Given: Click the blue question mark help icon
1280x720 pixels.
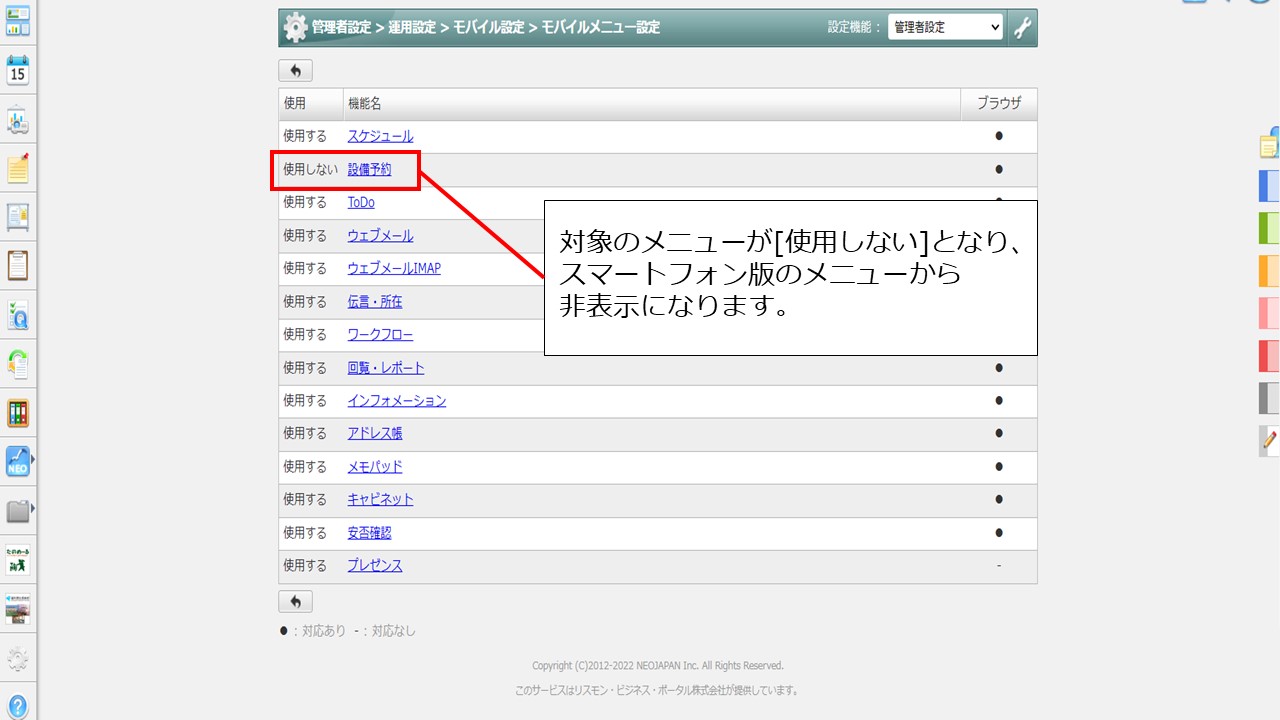Looking at the screenshot, I should (x=18, y=706).
